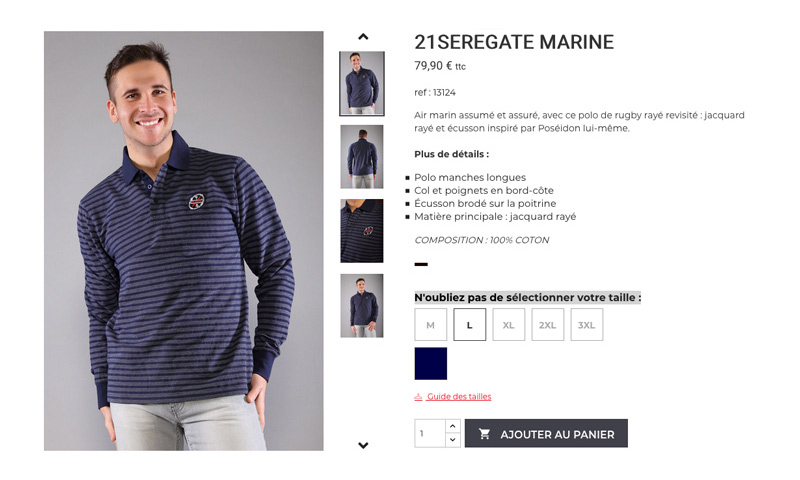Pick the 2XL size box

(547, 324)
